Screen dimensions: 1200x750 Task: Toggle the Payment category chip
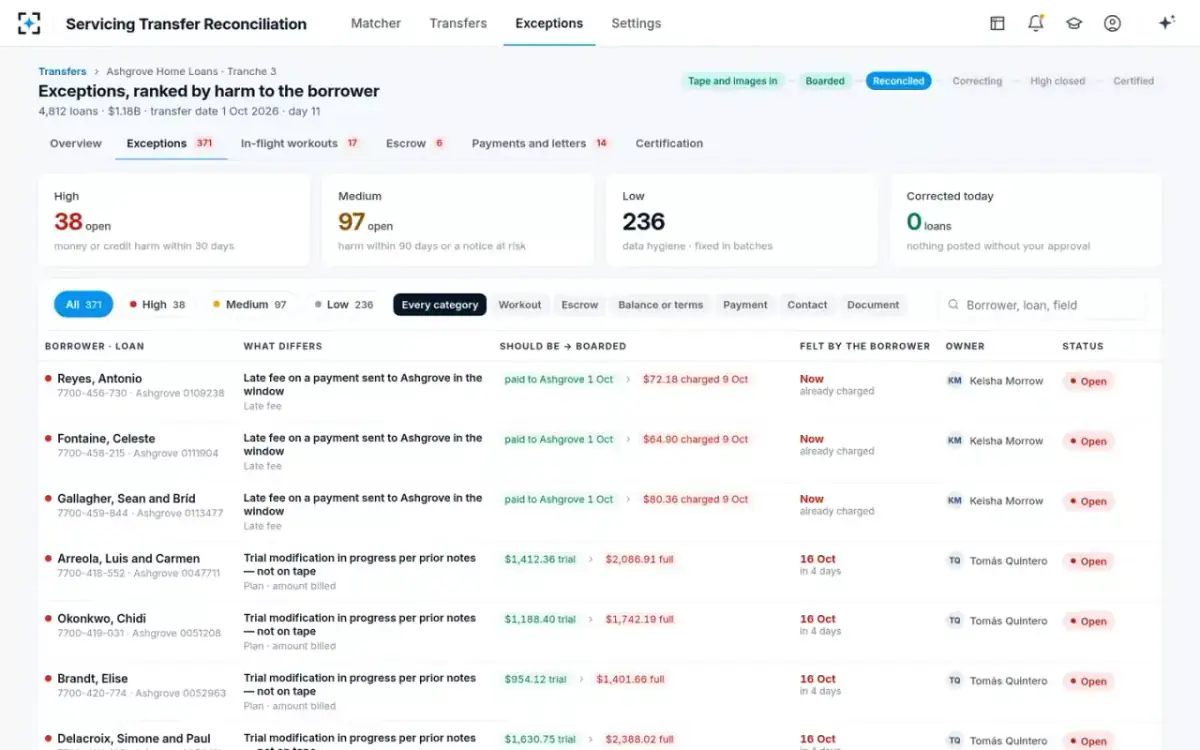tap(745, 305)
